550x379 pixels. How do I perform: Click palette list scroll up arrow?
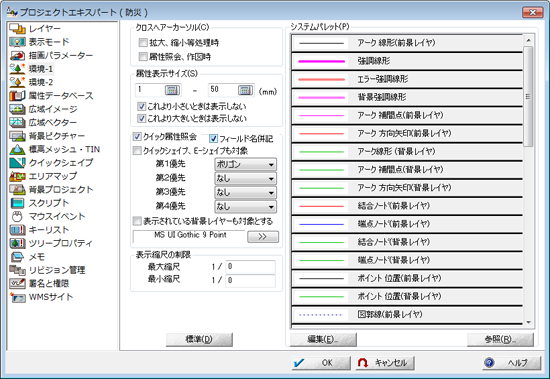click(528, 40)
